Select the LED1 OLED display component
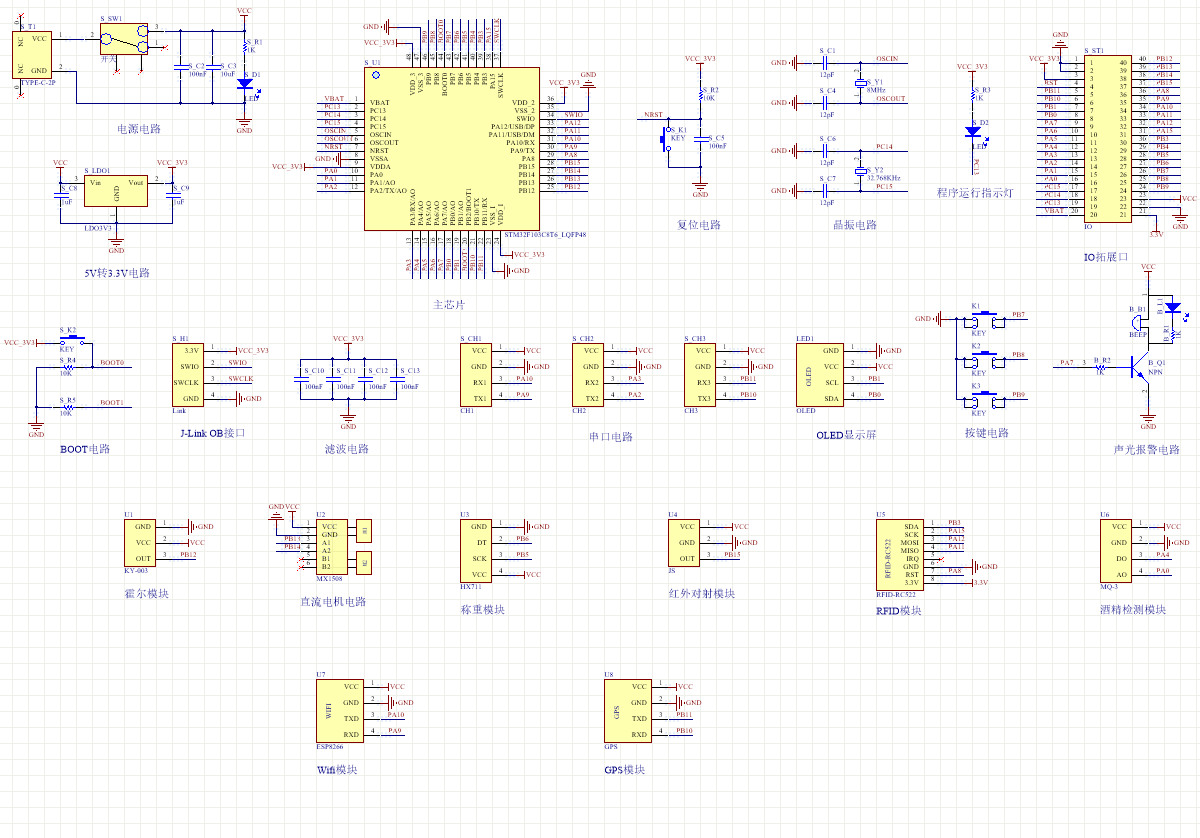 point(819,374)
